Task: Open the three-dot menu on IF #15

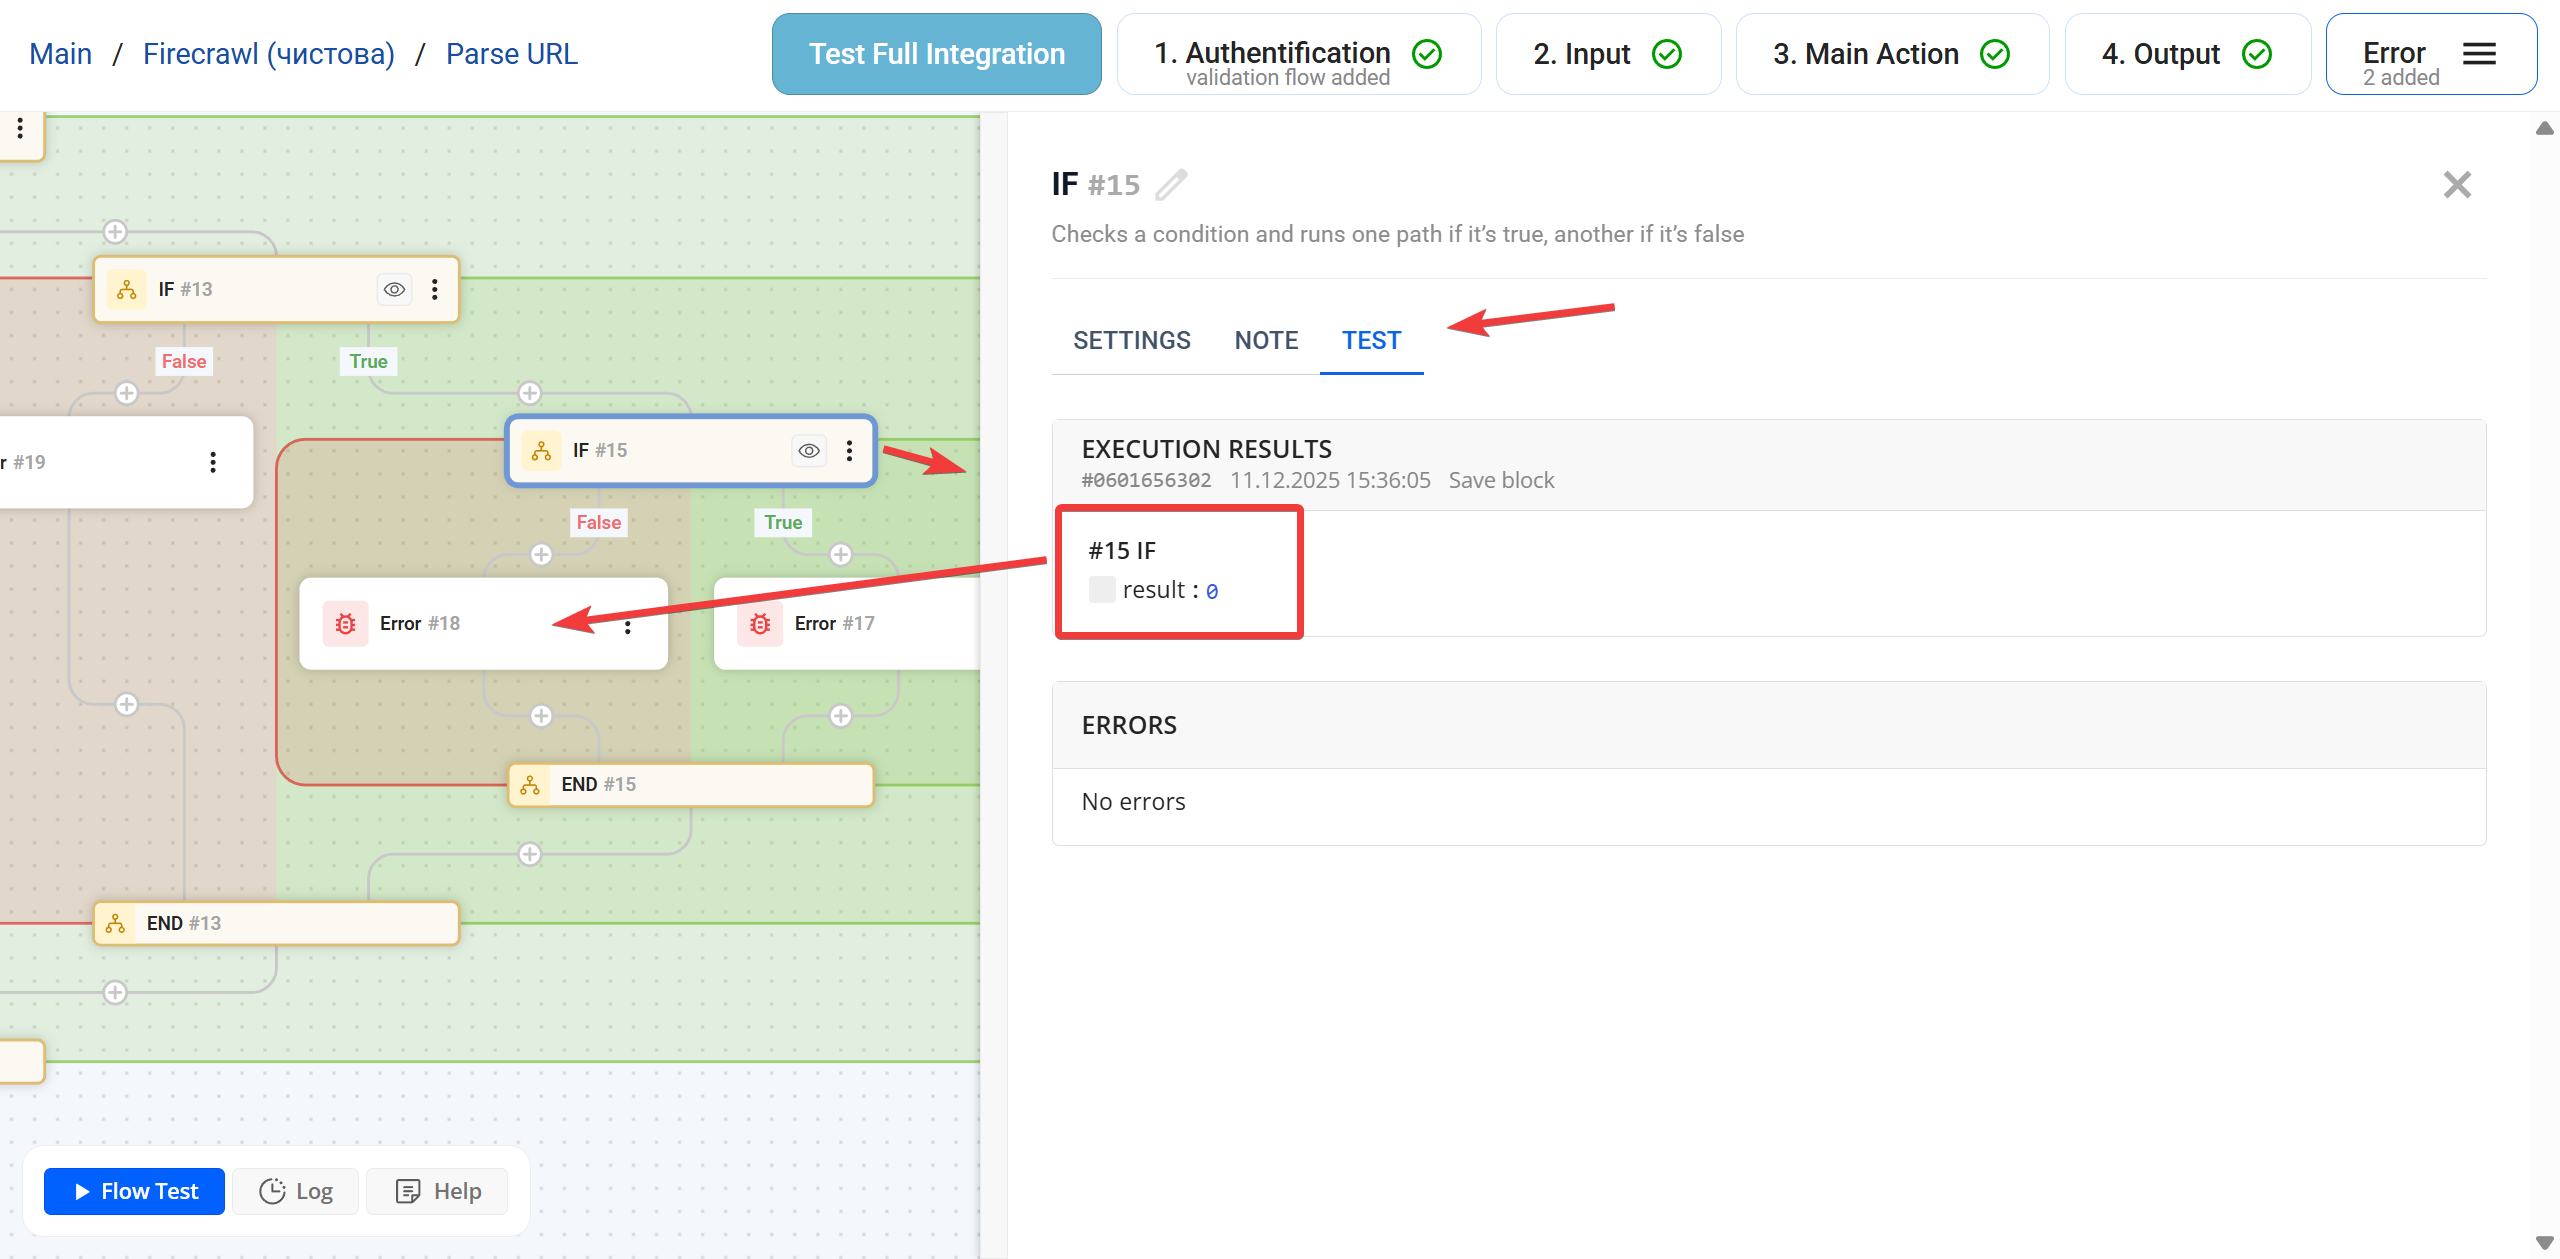Action: pyautogui.click(x=850, y=451)
